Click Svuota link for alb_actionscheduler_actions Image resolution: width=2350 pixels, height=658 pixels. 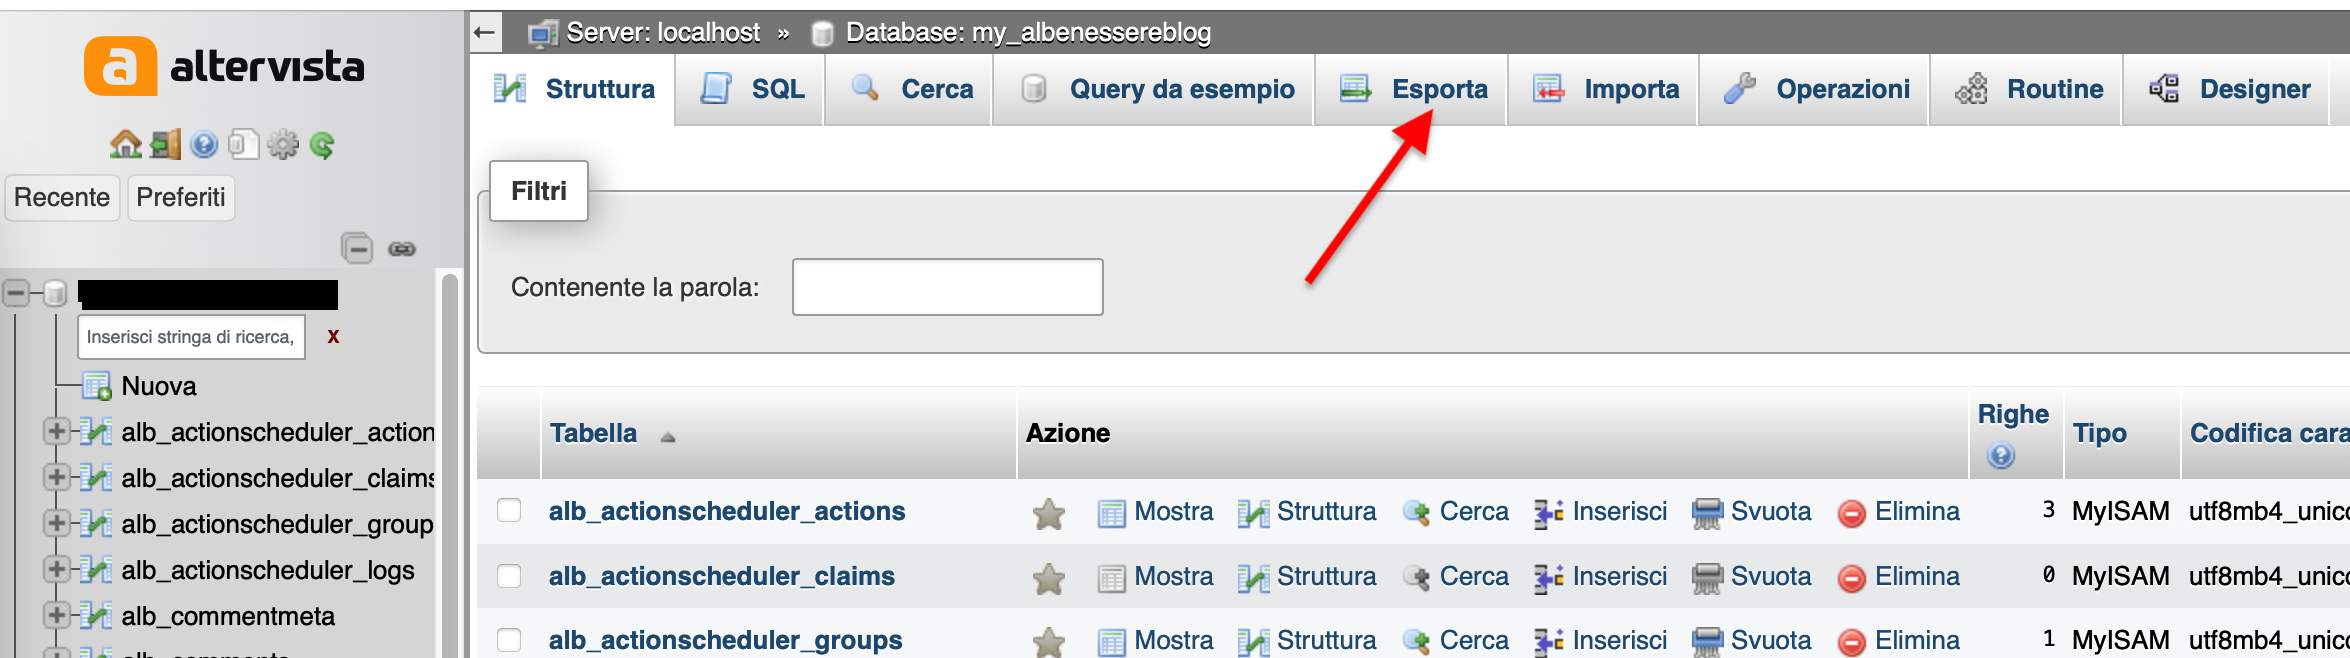pos(1771,511)
